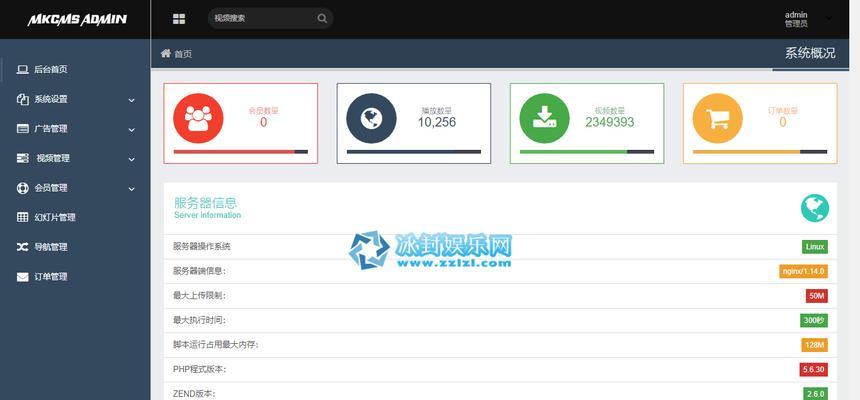Click the 服务器信息 heading
Image resolution: width=860 pixels, height=400 pixels.
[205, 202]
